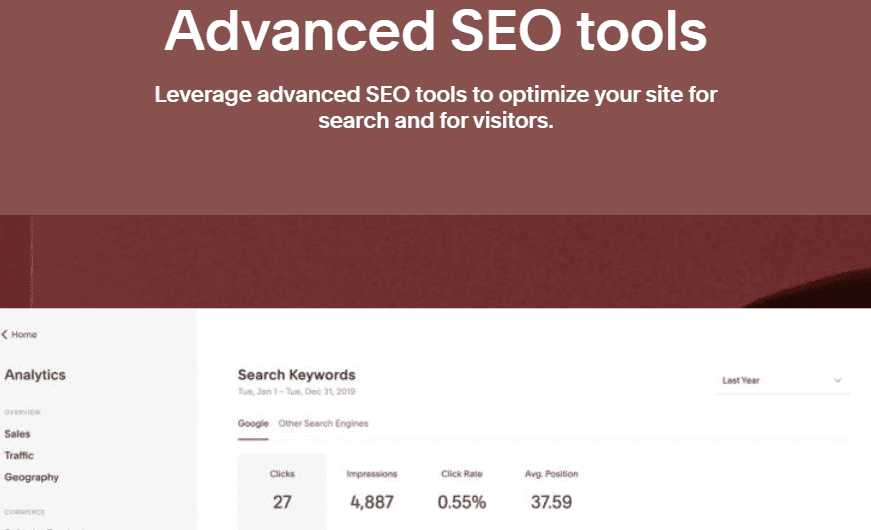Open the Last Year date range selector

click(x=780, y=381)
